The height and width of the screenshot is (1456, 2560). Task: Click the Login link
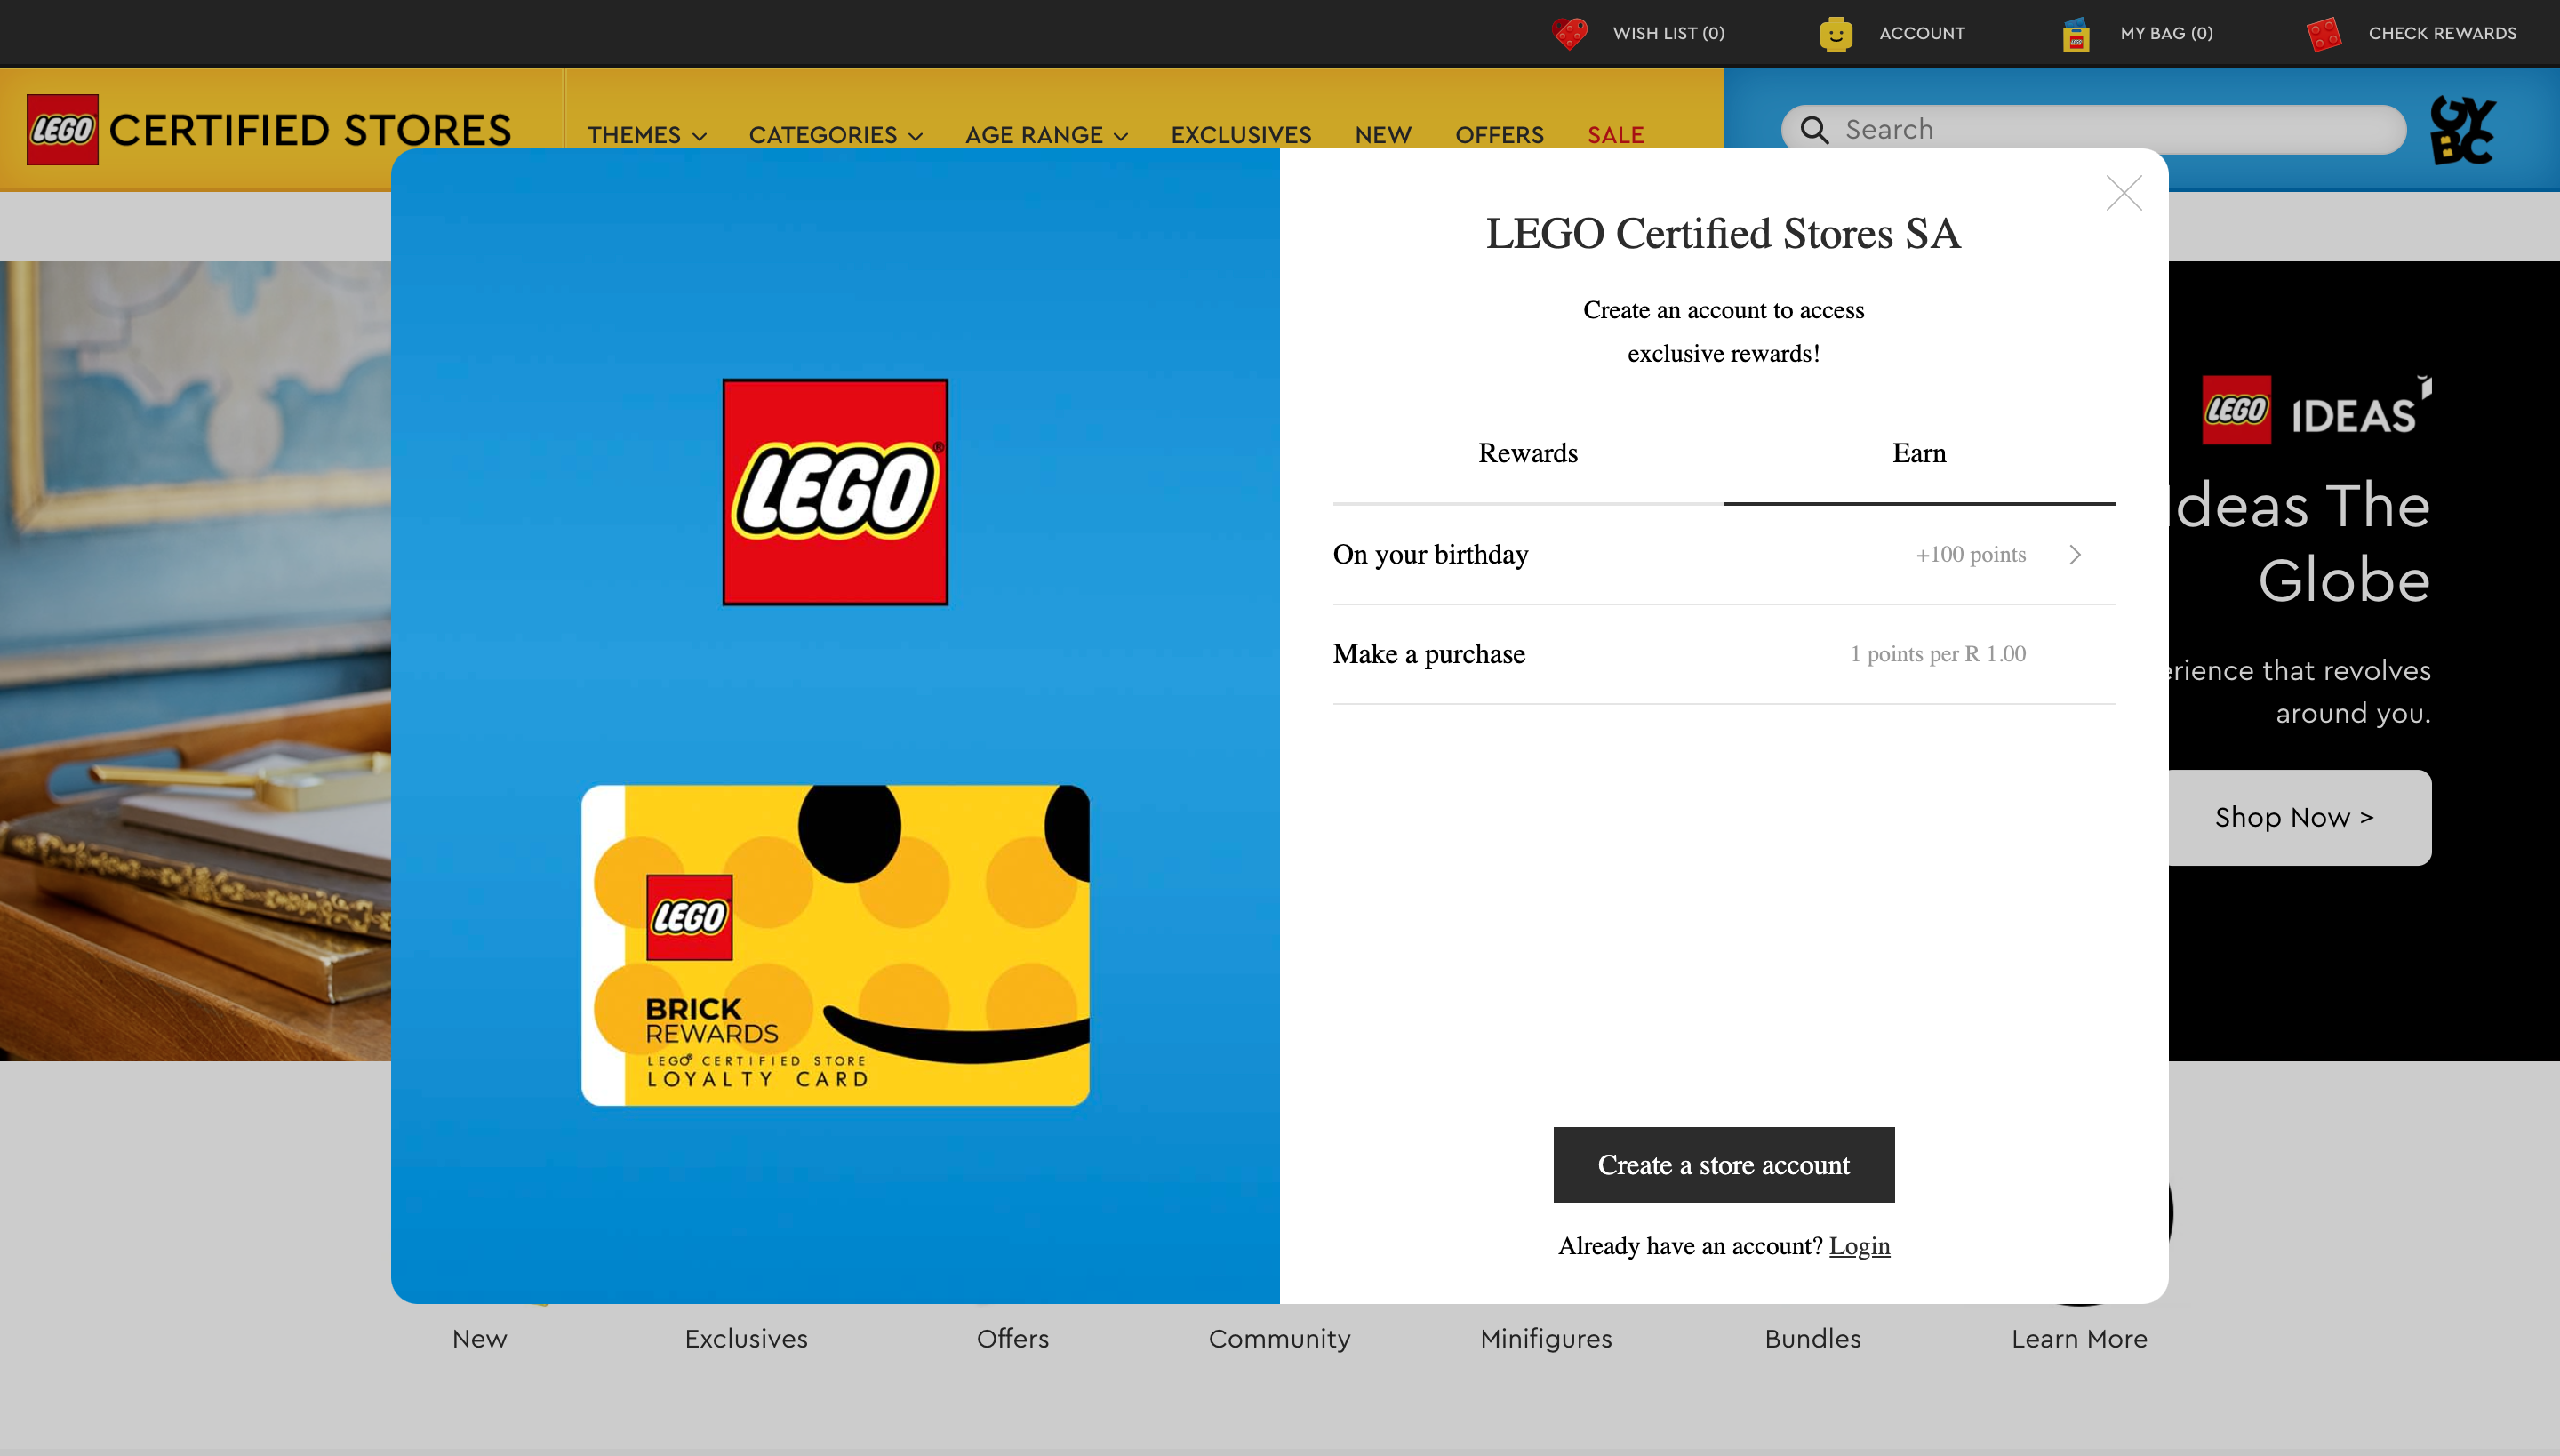[1859, 1246]
